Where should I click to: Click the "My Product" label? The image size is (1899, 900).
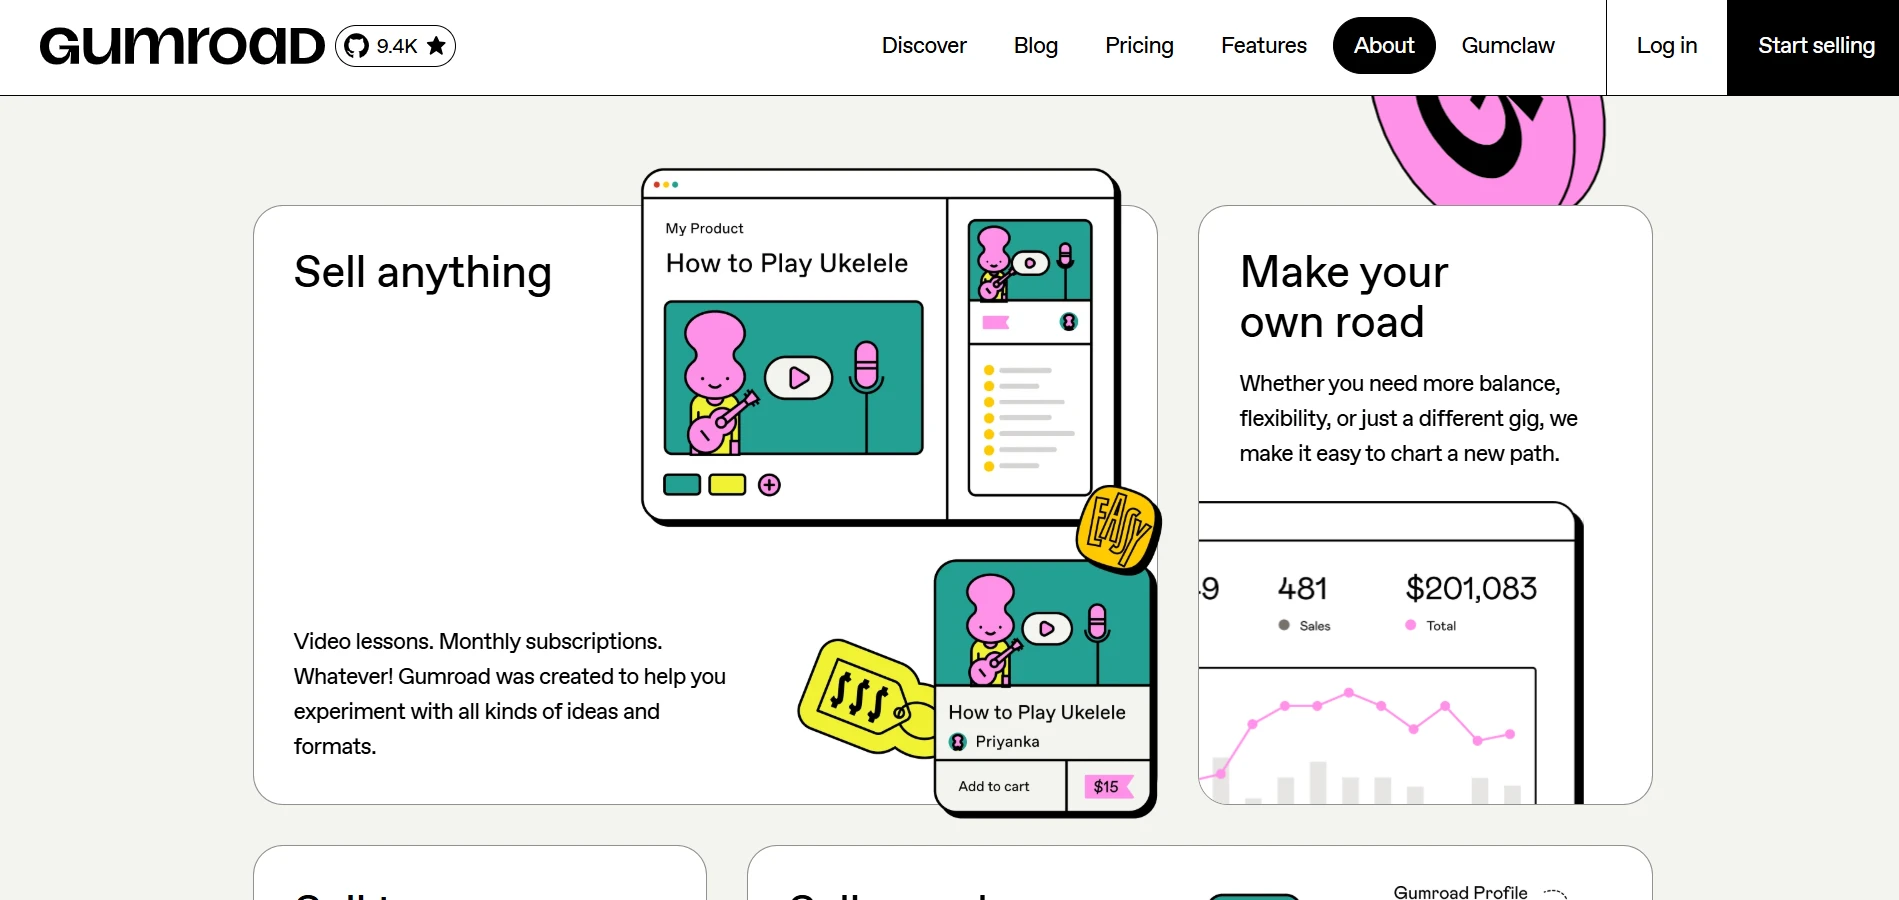704,228
